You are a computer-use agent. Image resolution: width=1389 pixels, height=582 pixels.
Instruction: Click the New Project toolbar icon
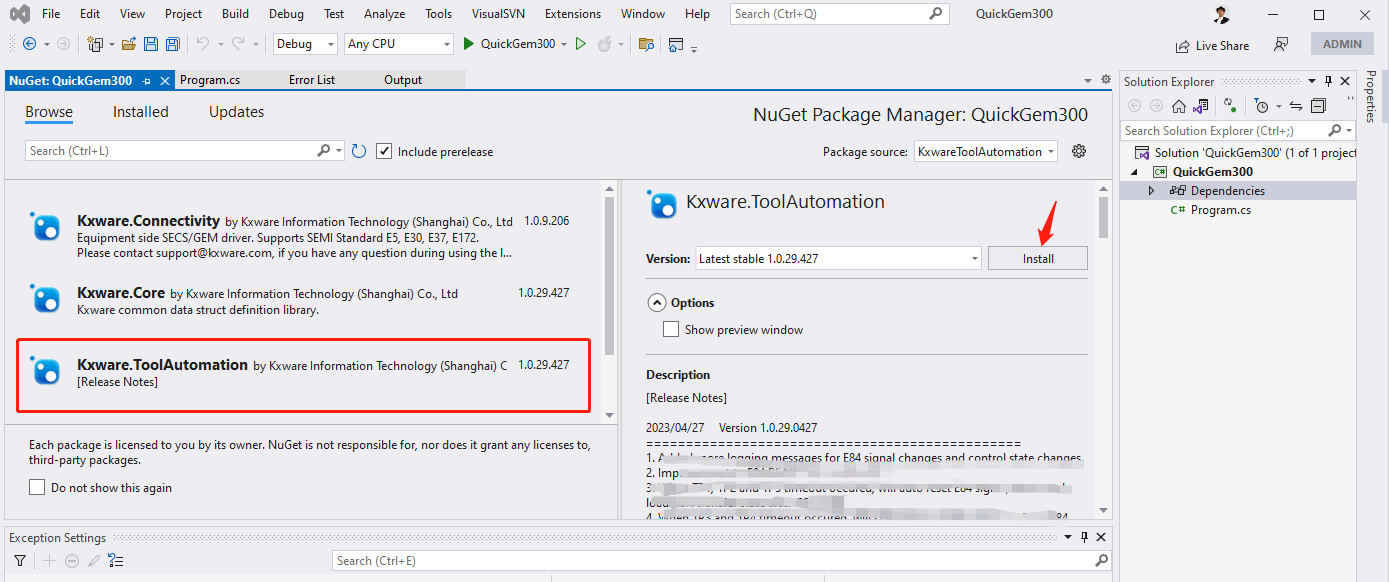point(95,44)
